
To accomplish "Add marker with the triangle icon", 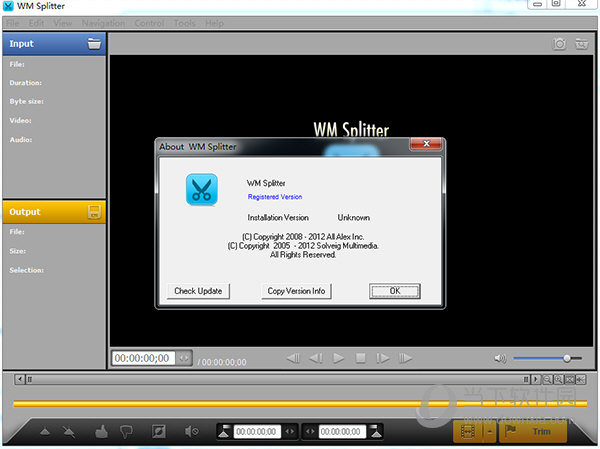I will coord(45,432).
